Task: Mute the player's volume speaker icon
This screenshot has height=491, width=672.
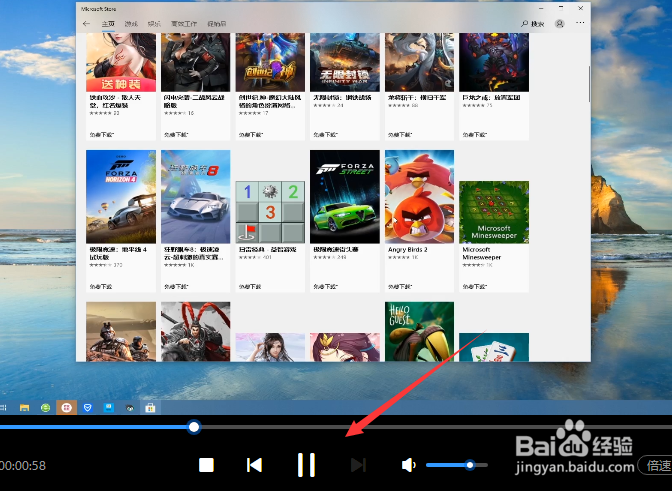Action: pyautogui.click(x=408, y=465)
